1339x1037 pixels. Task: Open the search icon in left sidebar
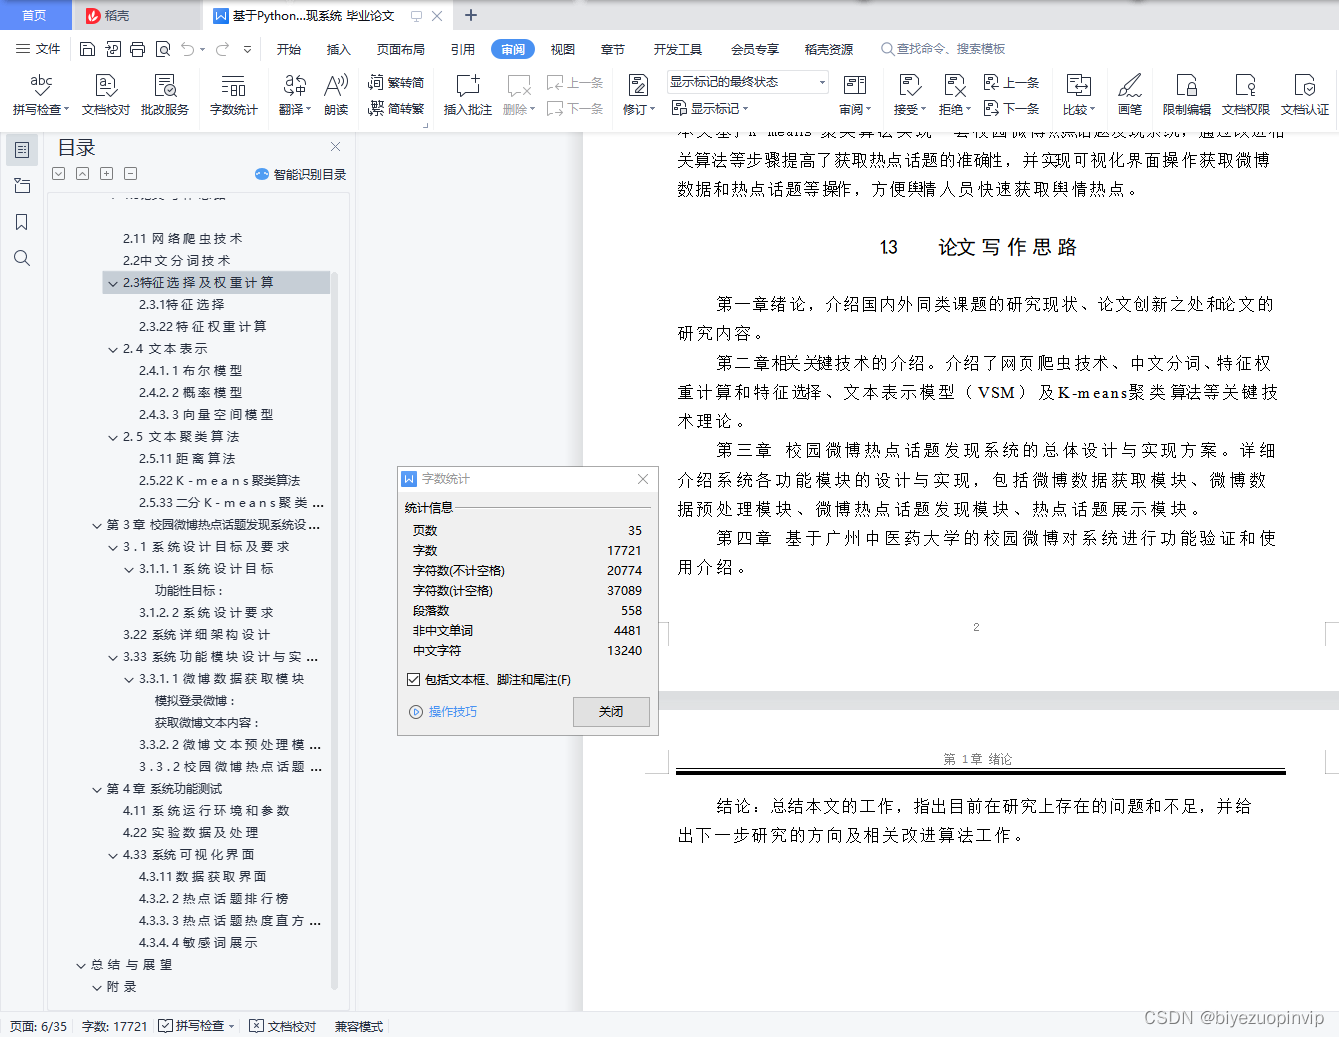(x=22, y=257)
